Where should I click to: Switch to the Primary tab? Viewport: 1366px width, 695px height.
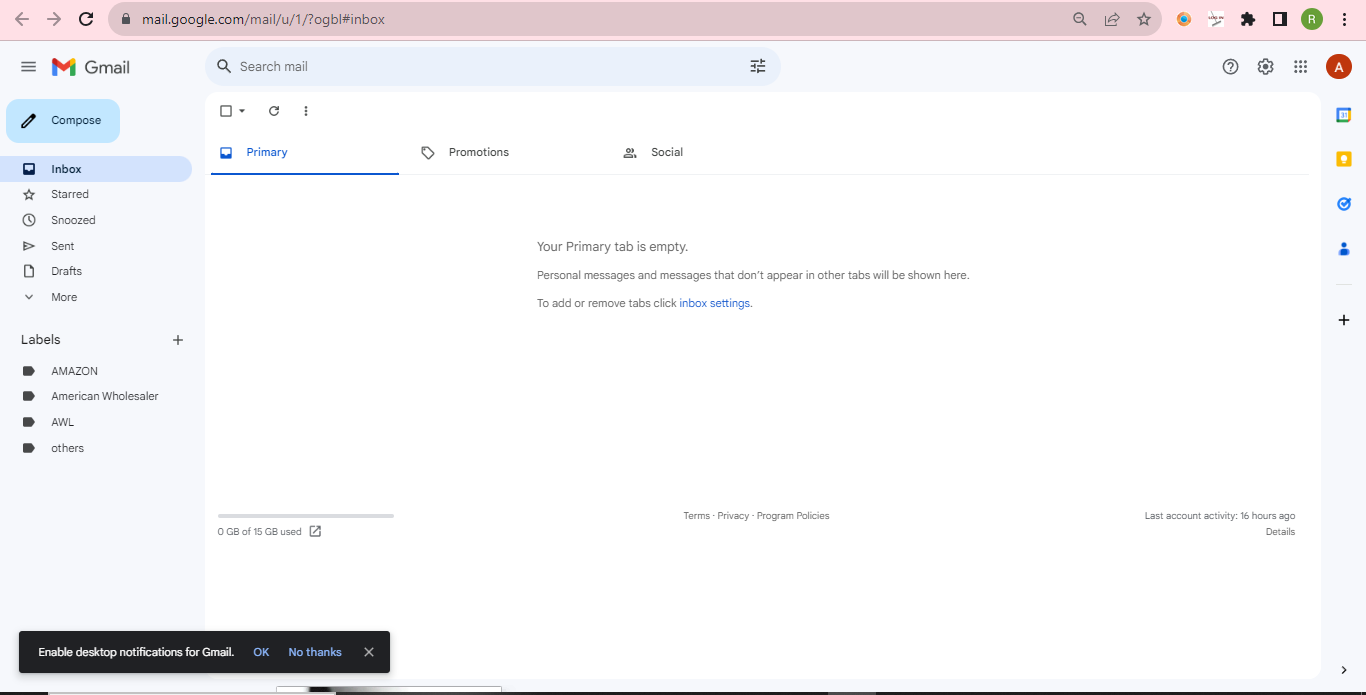[304, 153]
